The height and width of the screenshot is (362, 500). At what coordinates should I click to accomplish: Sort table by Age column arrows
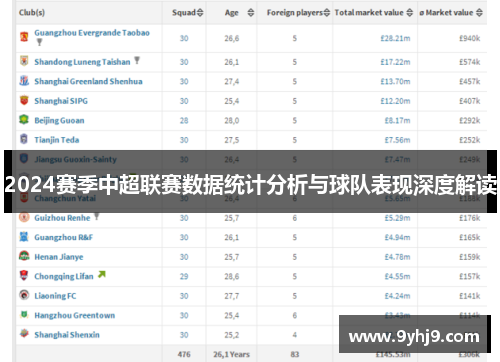coord(251,13)
